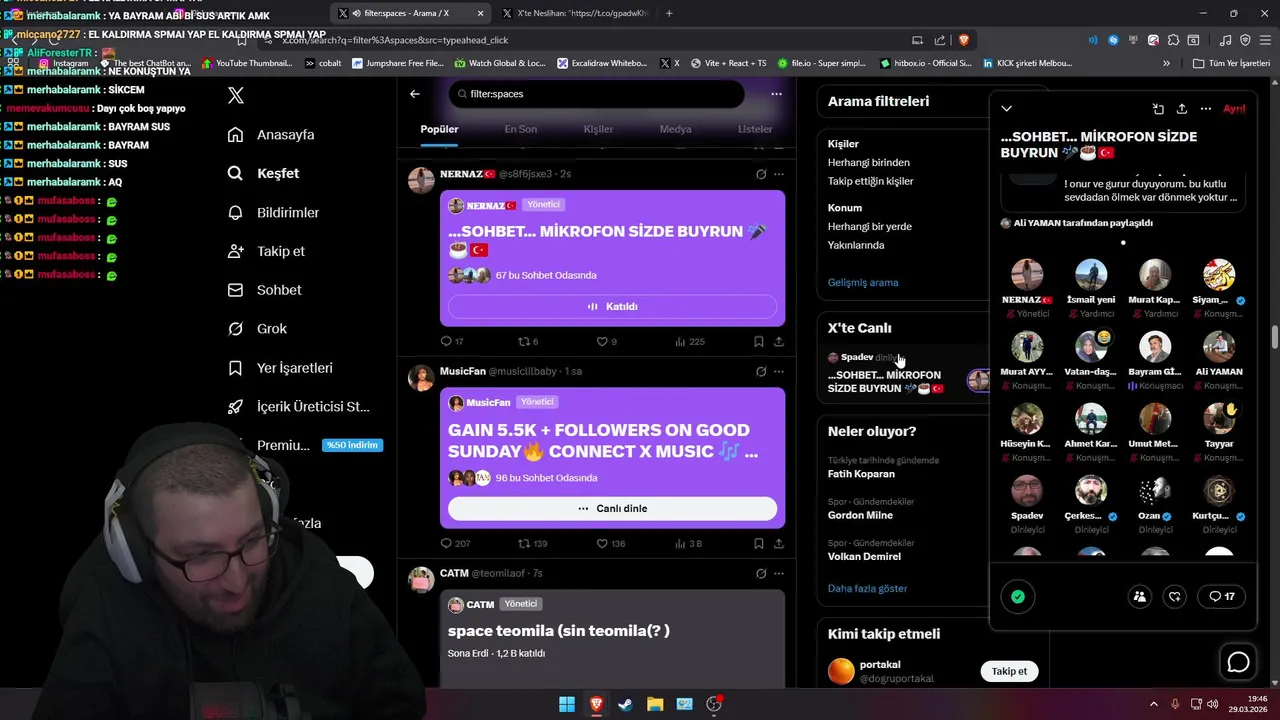Click NERNAZ host avatar in space
This screenshot has height=720, width=1280.
(1027, 275)
